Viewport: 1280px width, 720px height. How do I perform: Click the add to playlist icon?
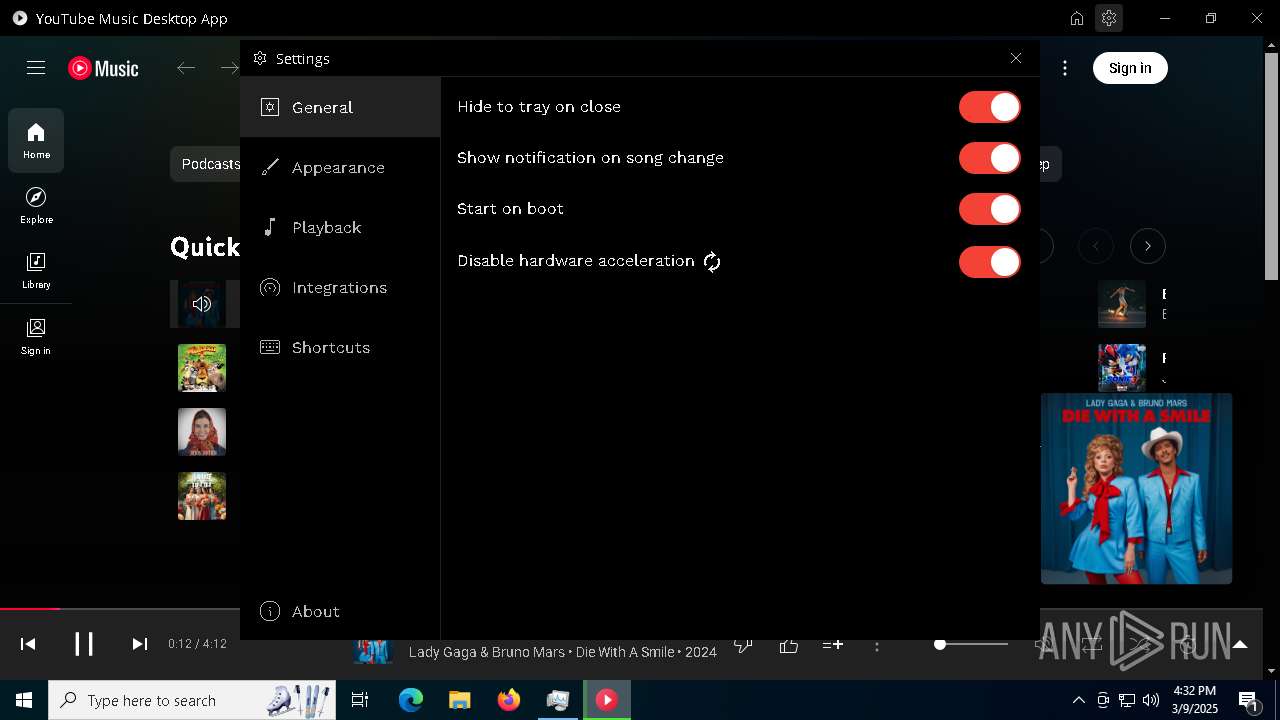tap(833, 645)
